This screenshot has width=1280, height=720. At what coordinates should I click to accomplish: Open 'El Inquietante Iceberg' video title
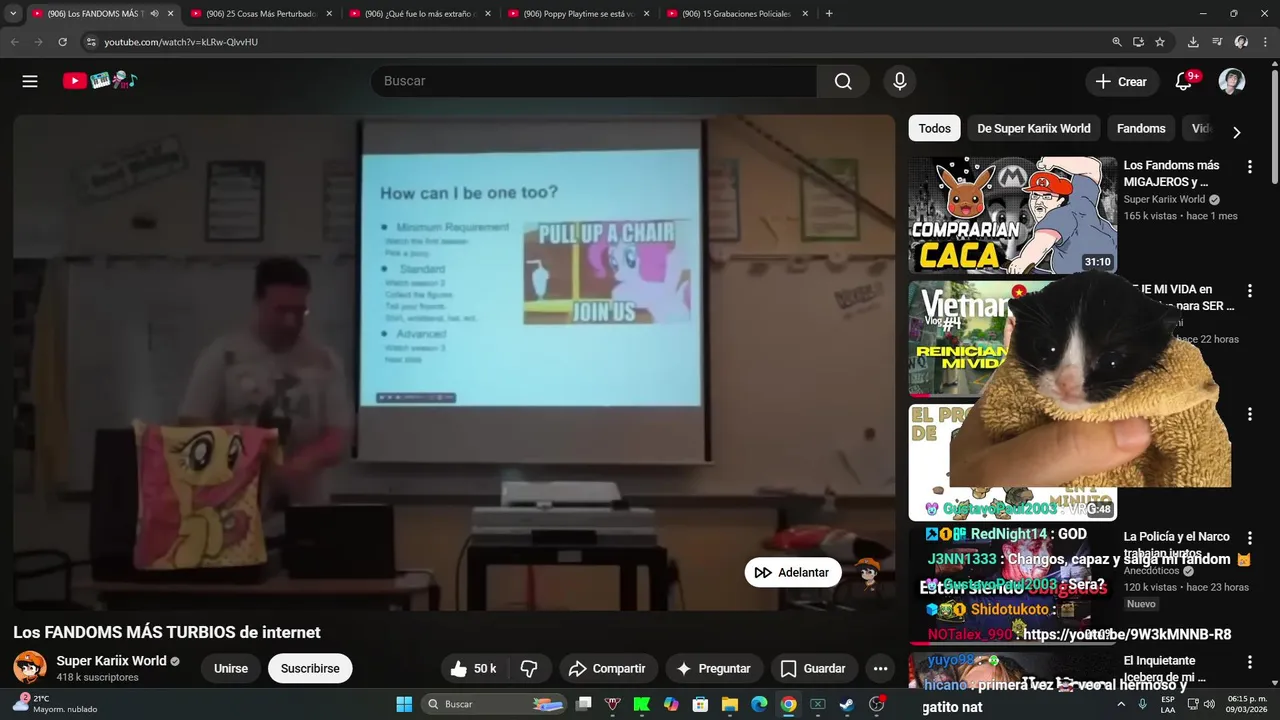coord(1165,669)
